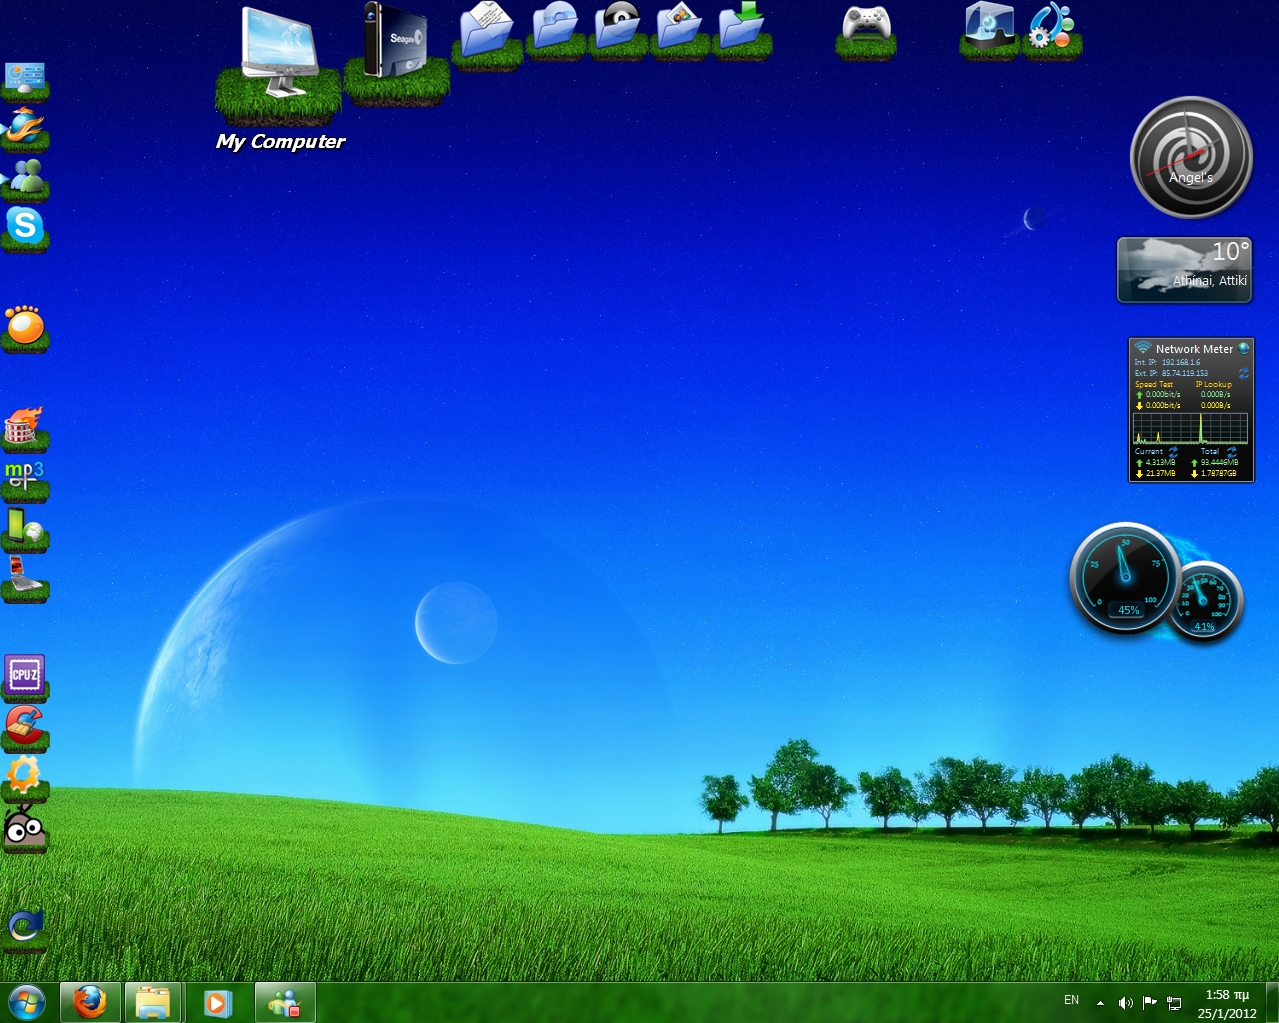Open the Athinai, Attiki weather gadget
Viewport: 1279px width, 1023px height.
(1185, 270)
